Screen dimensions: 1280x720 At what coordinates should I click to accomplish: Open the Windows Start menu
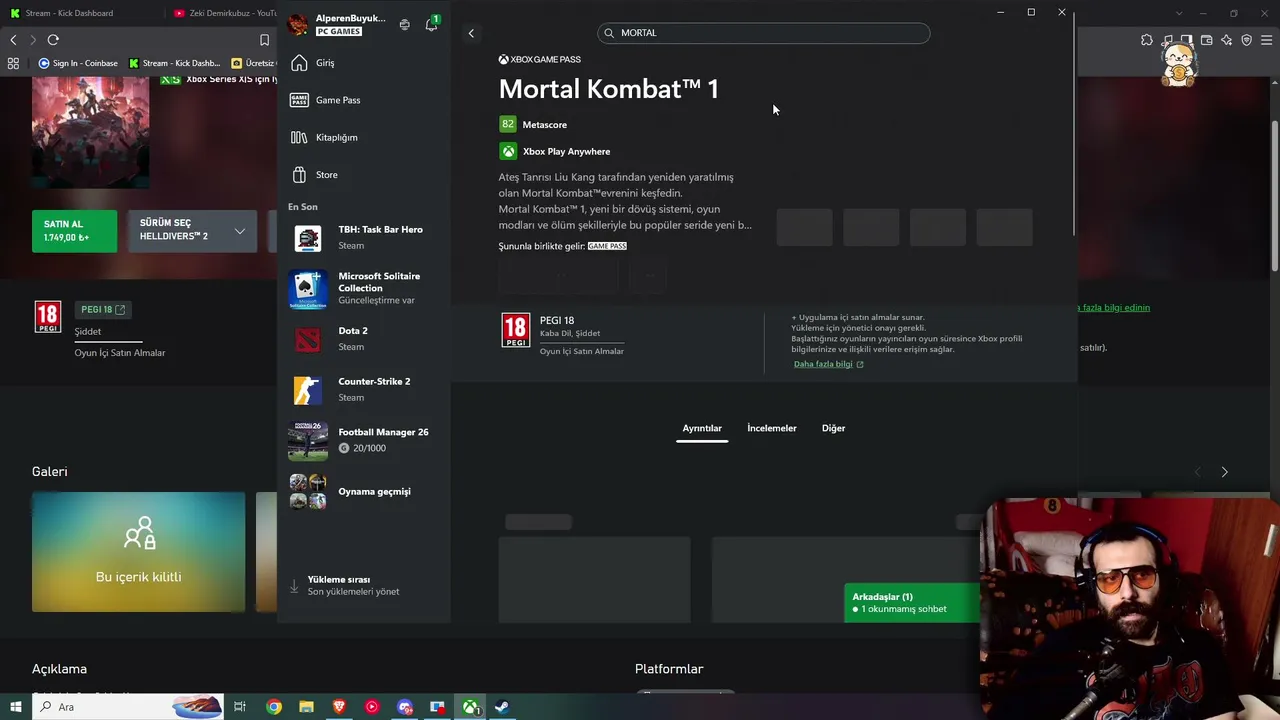tap(15, 707)
